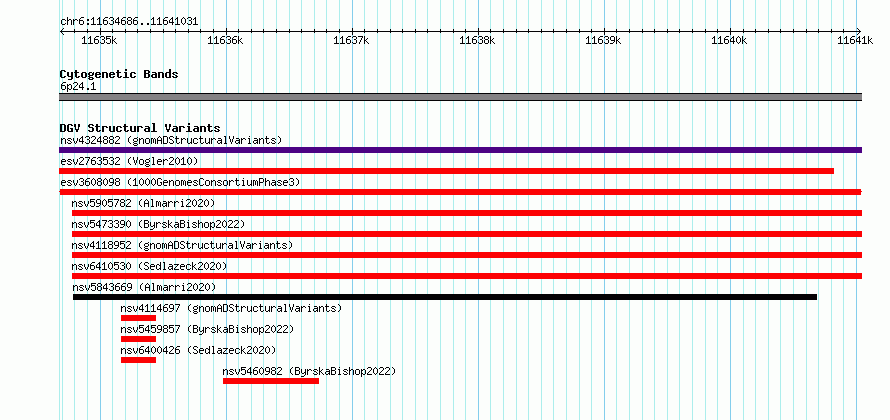The image size is (890, 420).
Task: Click the 11639k ruler tick label
Action: coord(603,41)
